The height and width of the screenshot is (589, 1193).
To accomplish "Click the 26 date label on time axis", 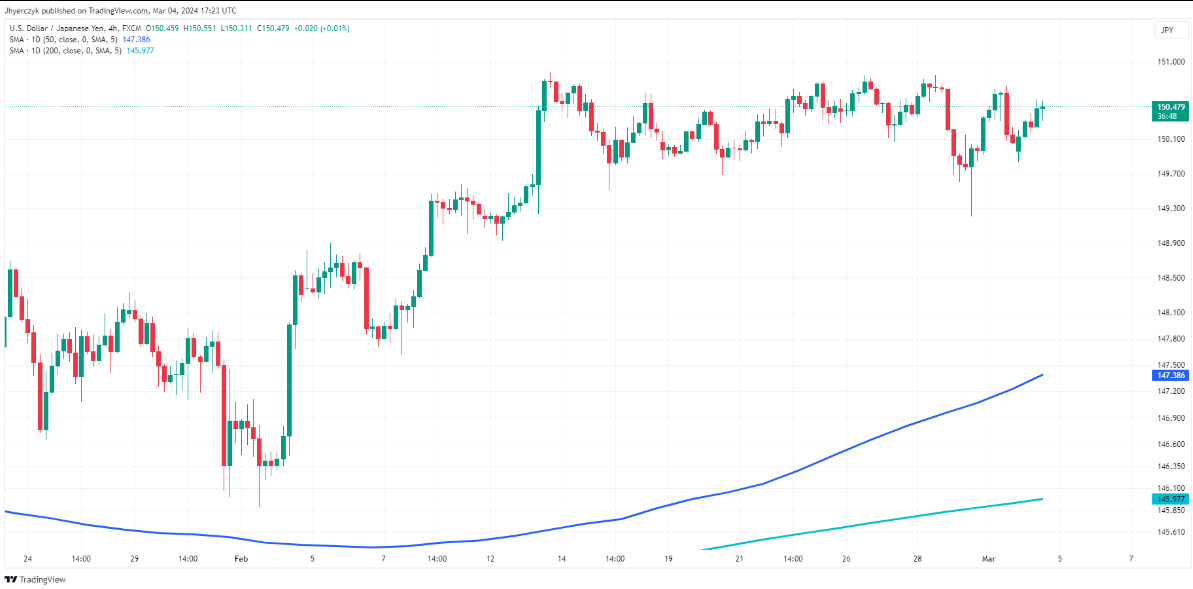I will (846, 558).
